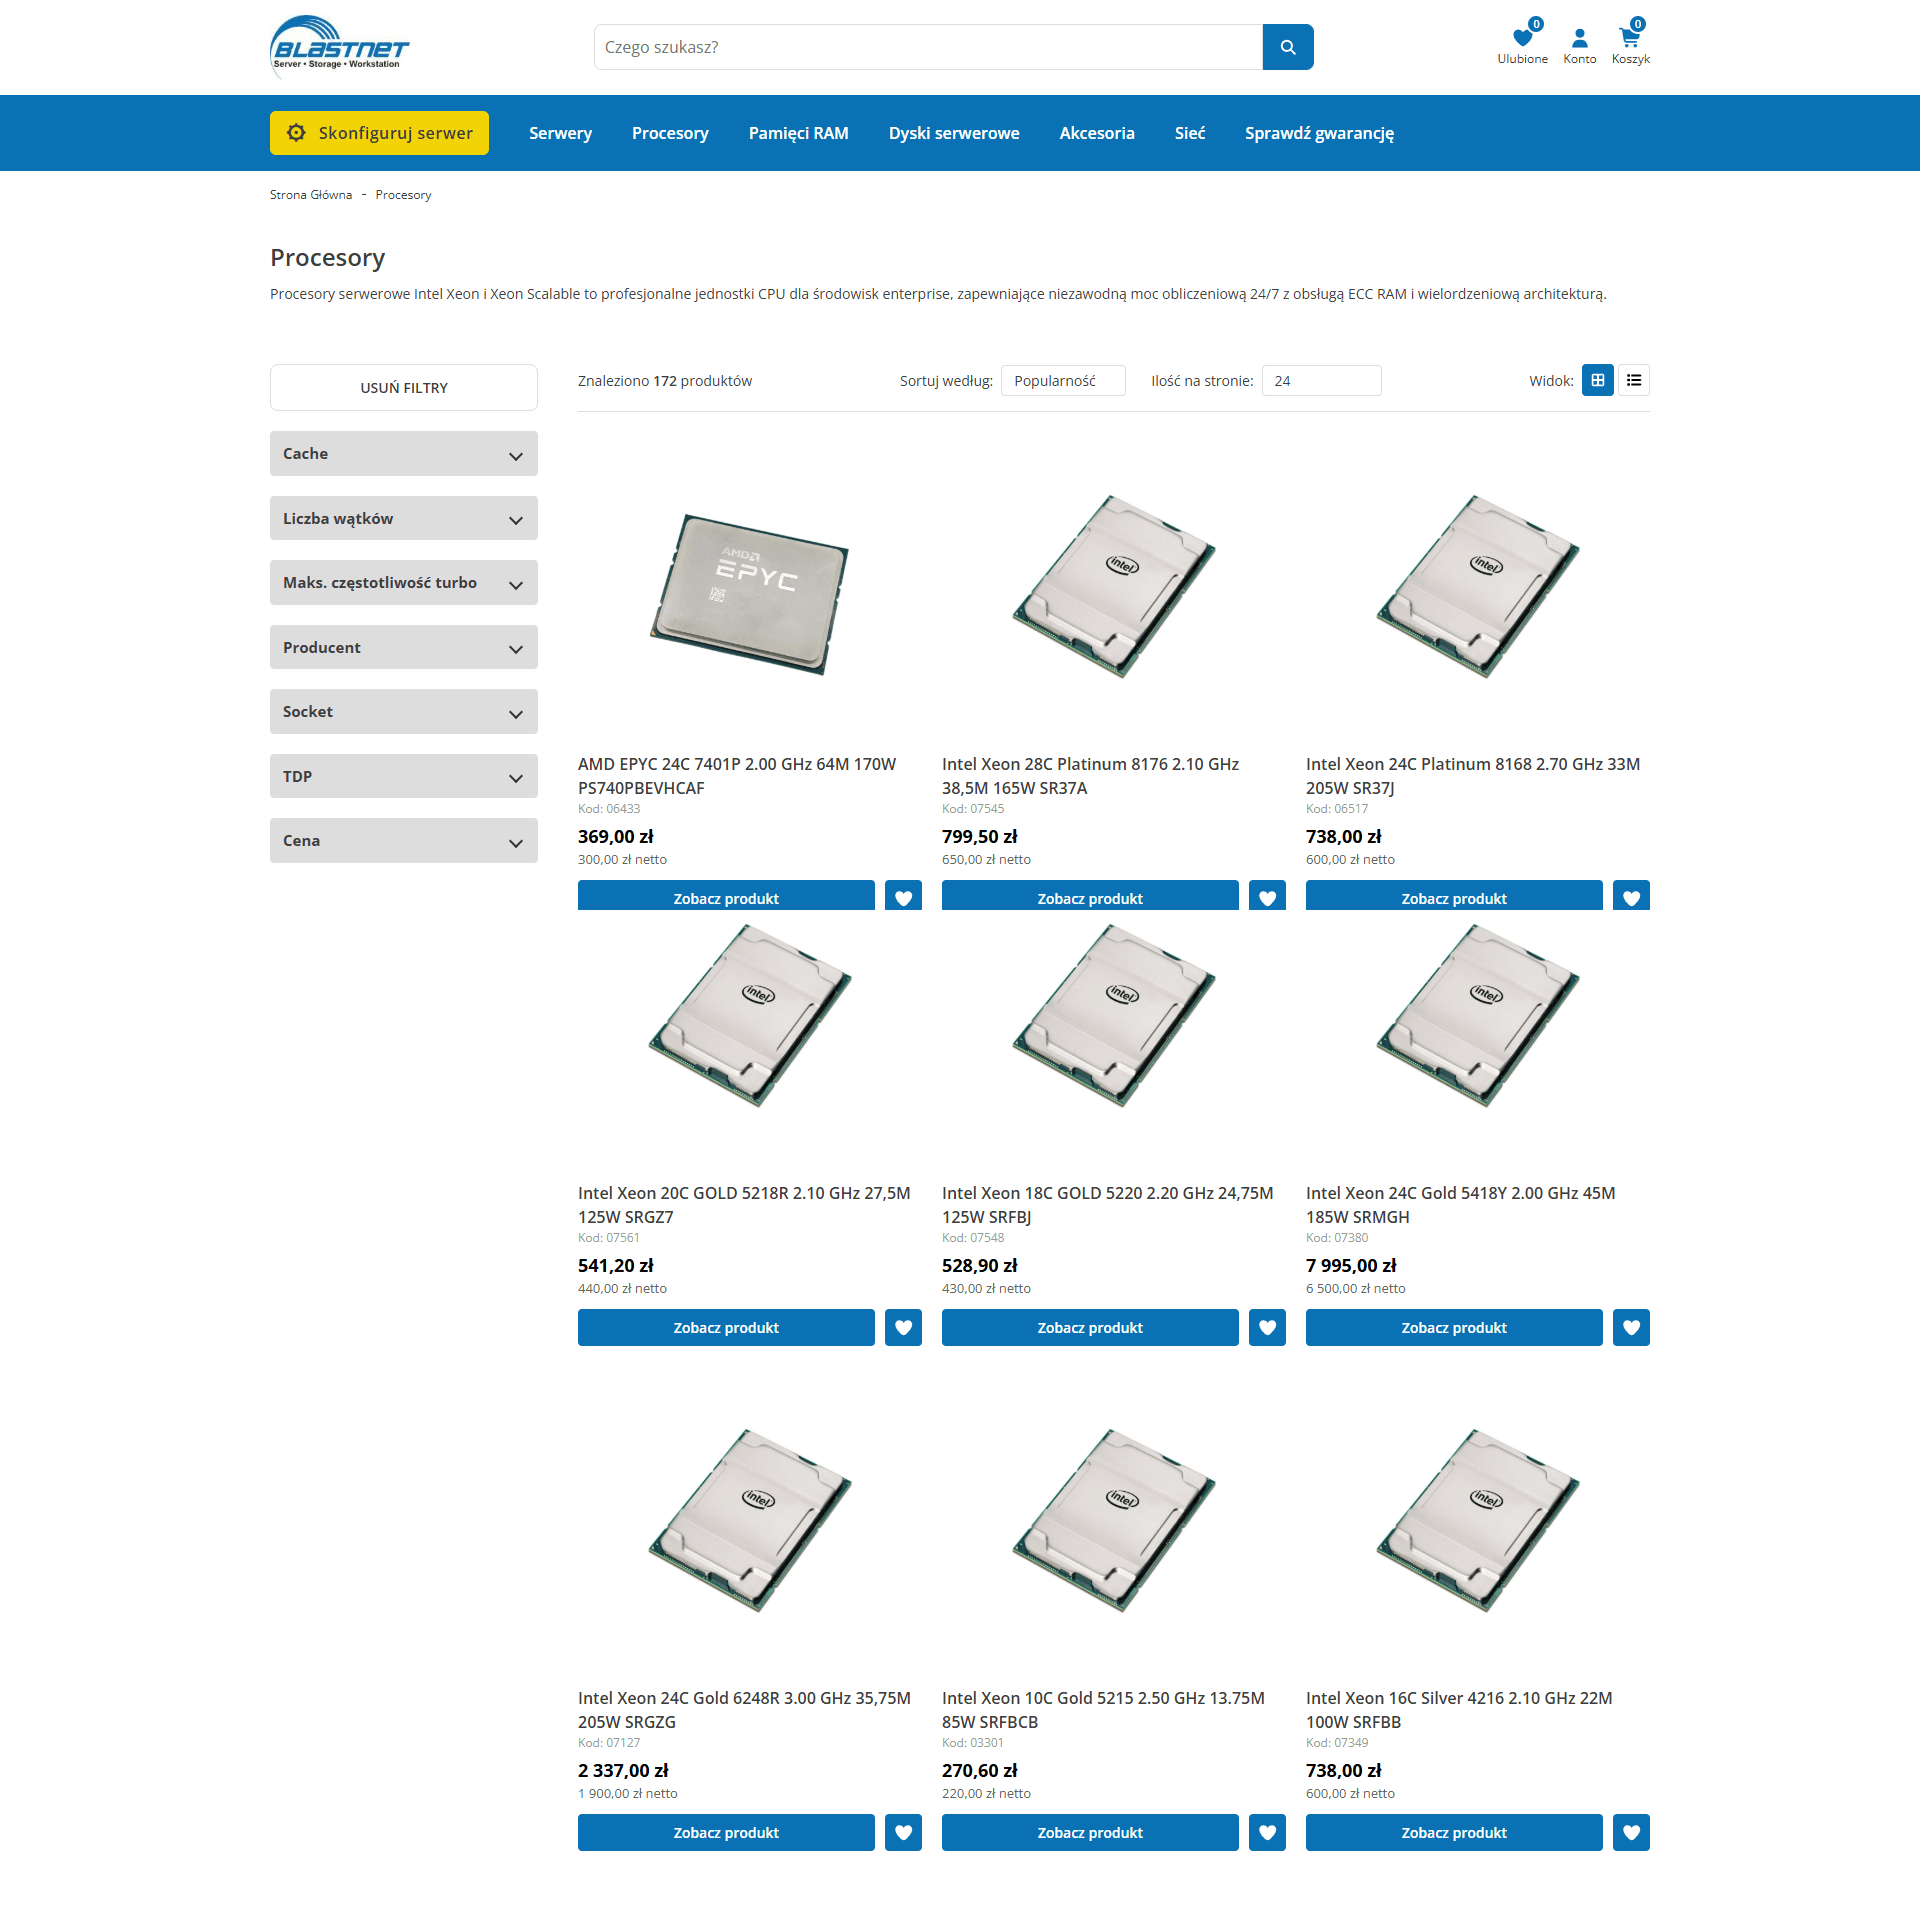Focus the Czego szukasz search field

point(928,47)
